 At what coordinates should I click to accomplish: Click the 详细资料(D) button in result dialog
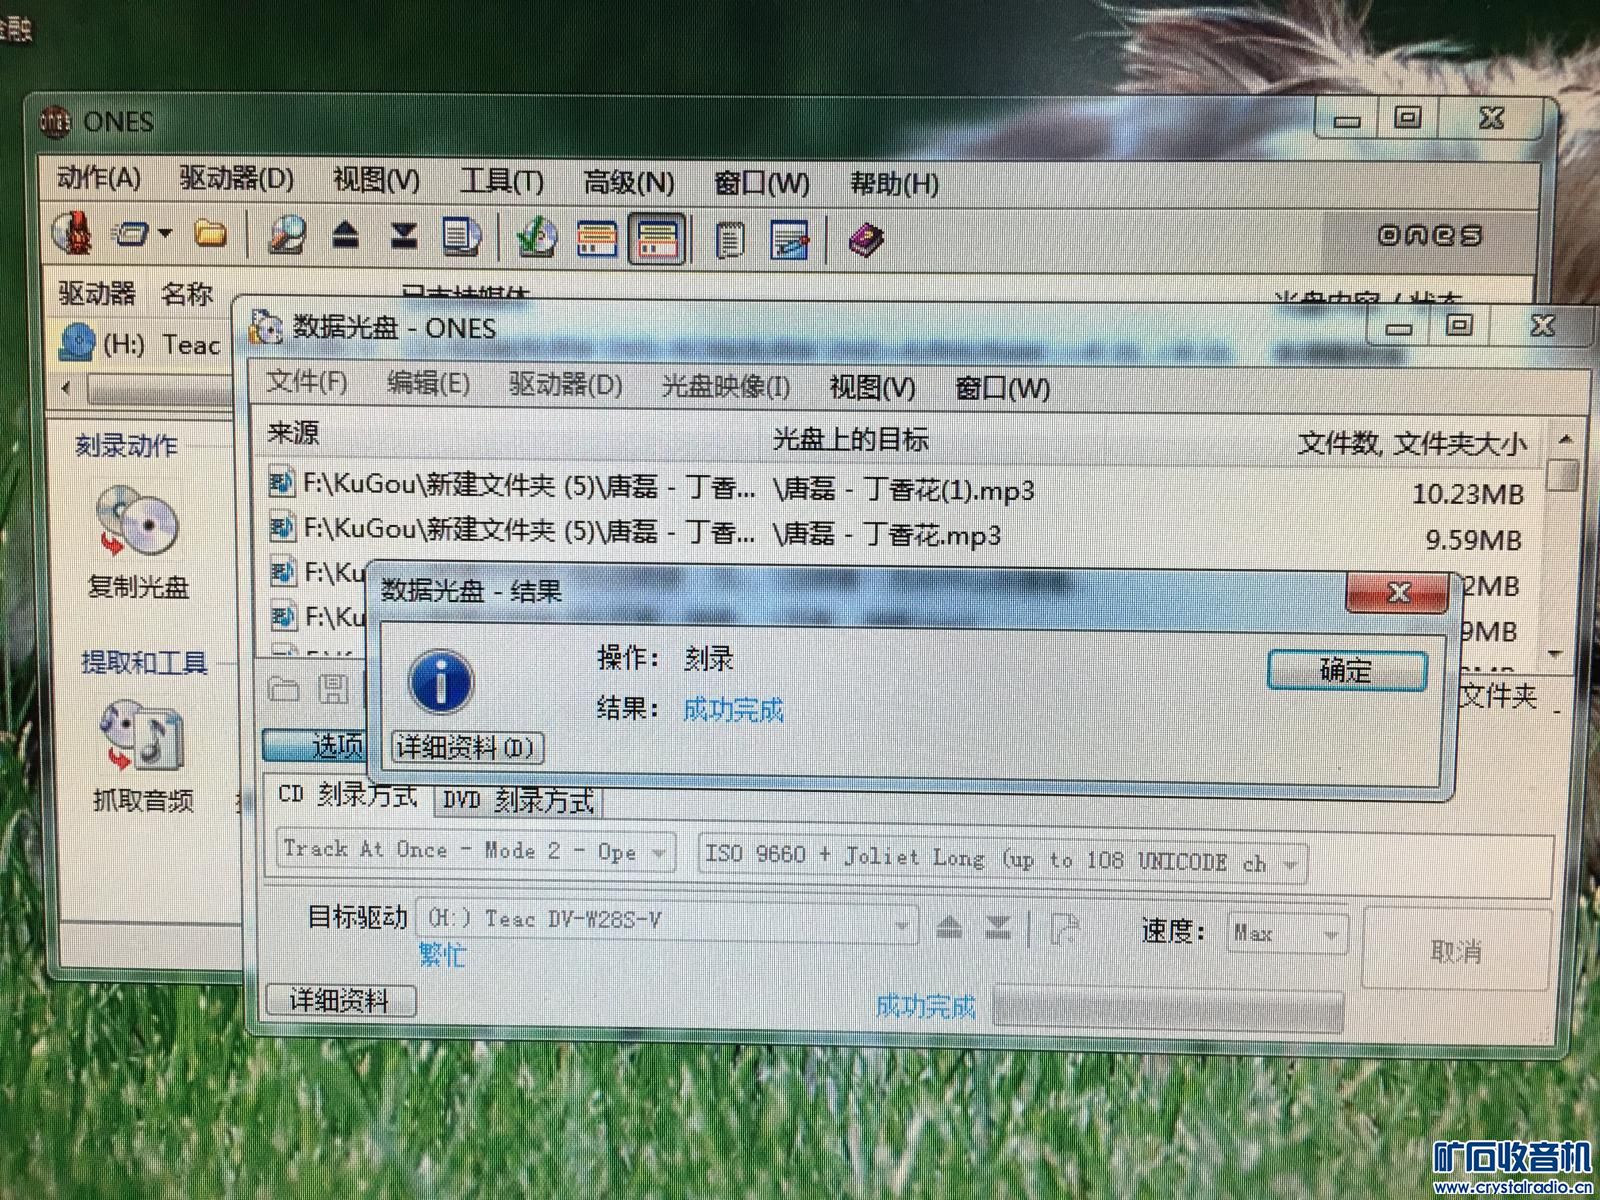click(x=467, y=747)
